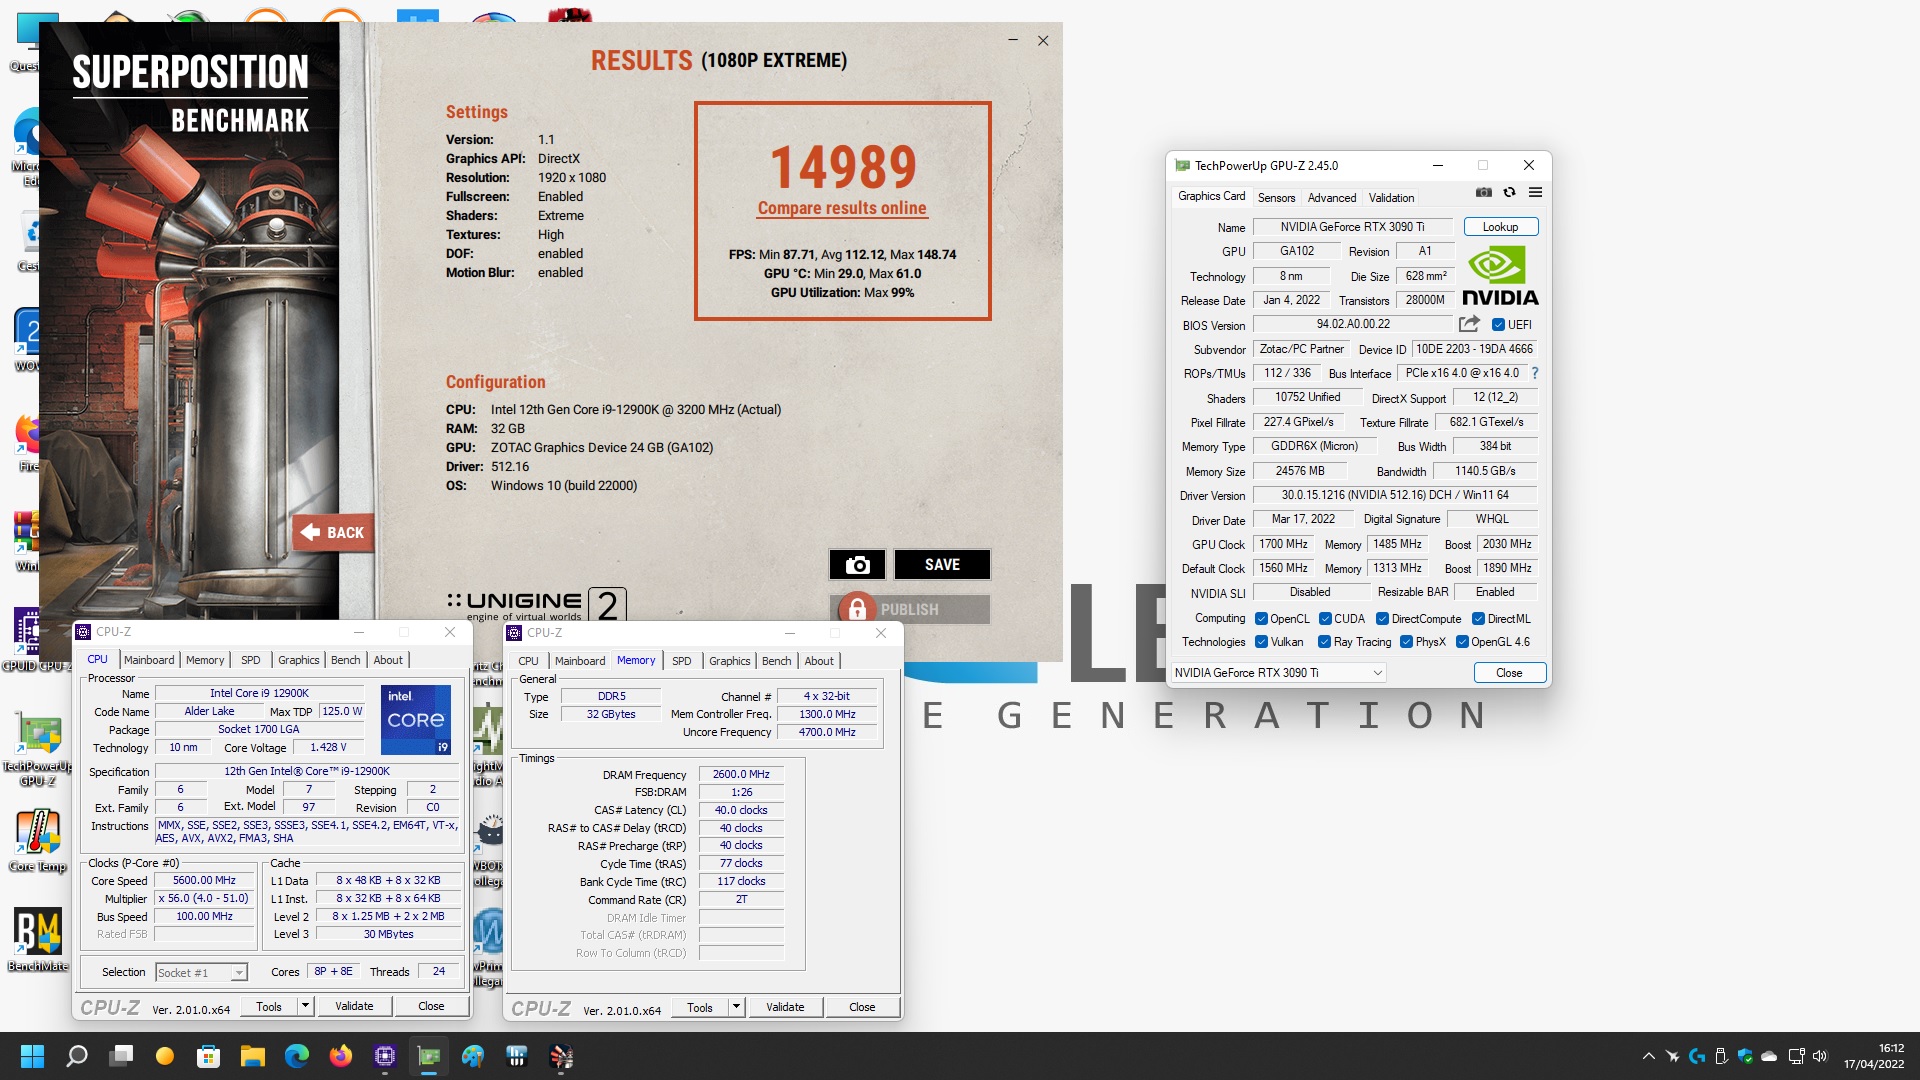Screen dimensions: 1920x1080
Task: Open Firefox from the taskbar
Action: [341, 1056]
